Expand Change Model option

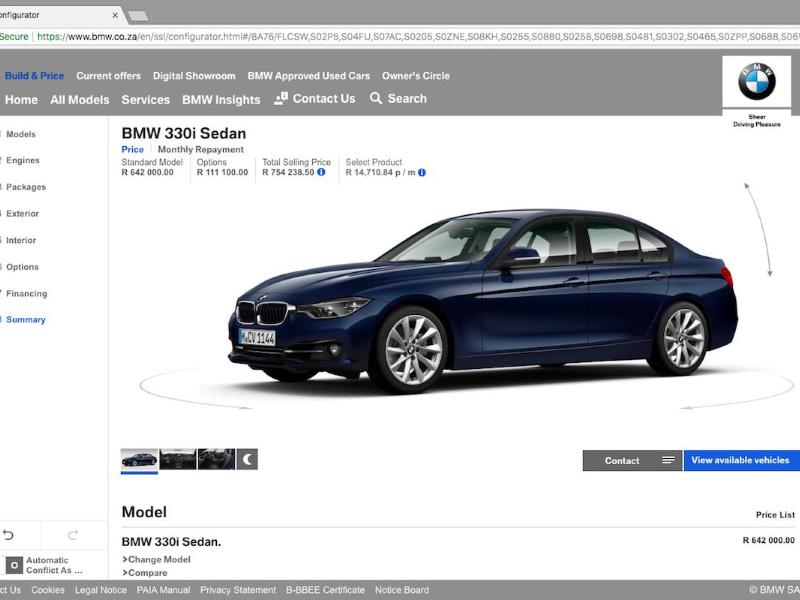point(157,559)
